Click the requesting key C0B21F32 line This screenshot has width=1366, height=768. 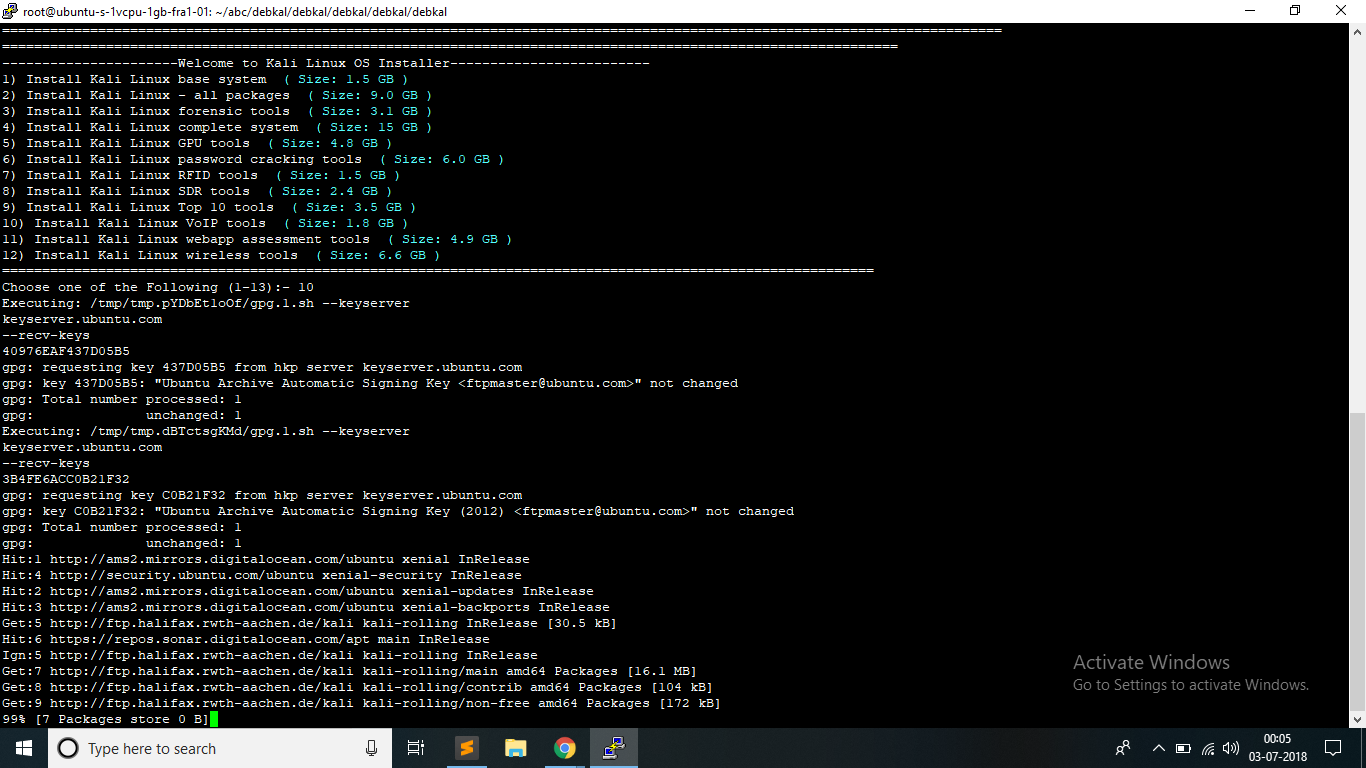[x=262, y=495]
